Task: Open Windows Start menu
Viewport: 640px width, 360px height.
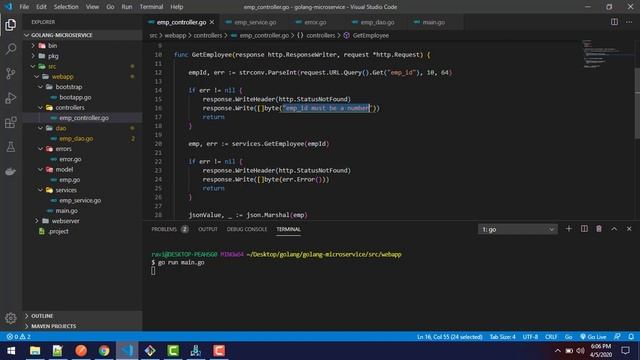Action: click(11, 351)
